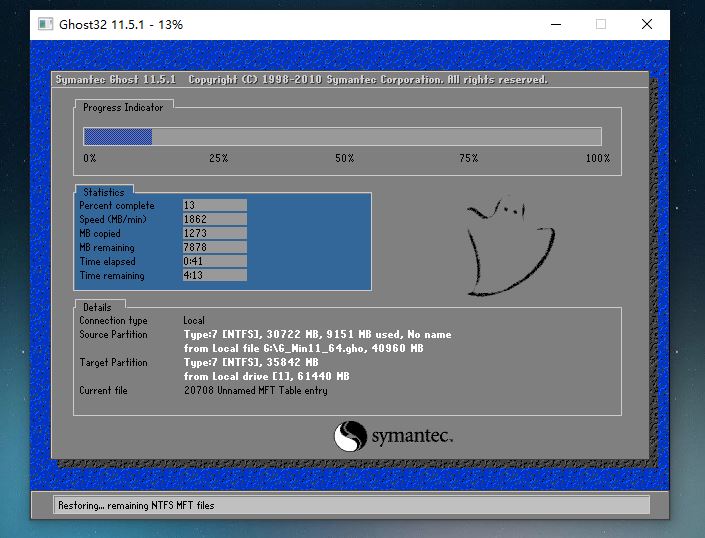Click the symantec brand text
705x538 pixels.
(x=411, y=437)
